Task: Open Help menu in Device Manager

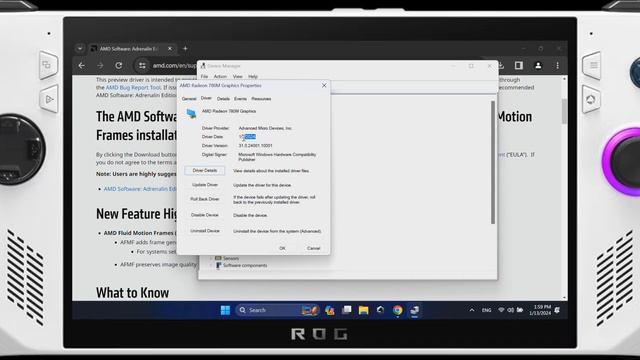Action: coord(253,76)
